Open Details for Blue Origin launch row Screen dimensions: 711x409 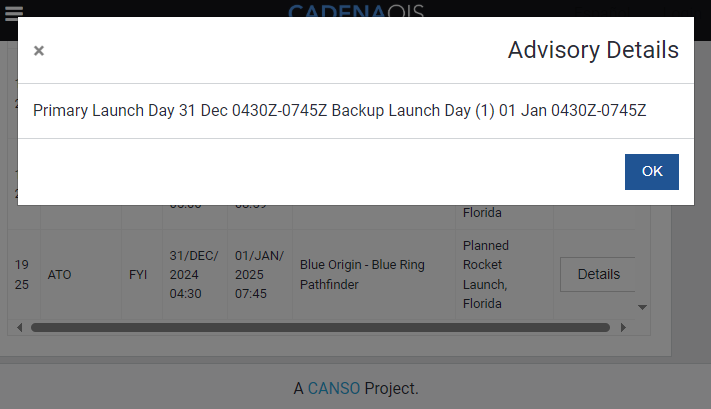(x=598, y=274)
